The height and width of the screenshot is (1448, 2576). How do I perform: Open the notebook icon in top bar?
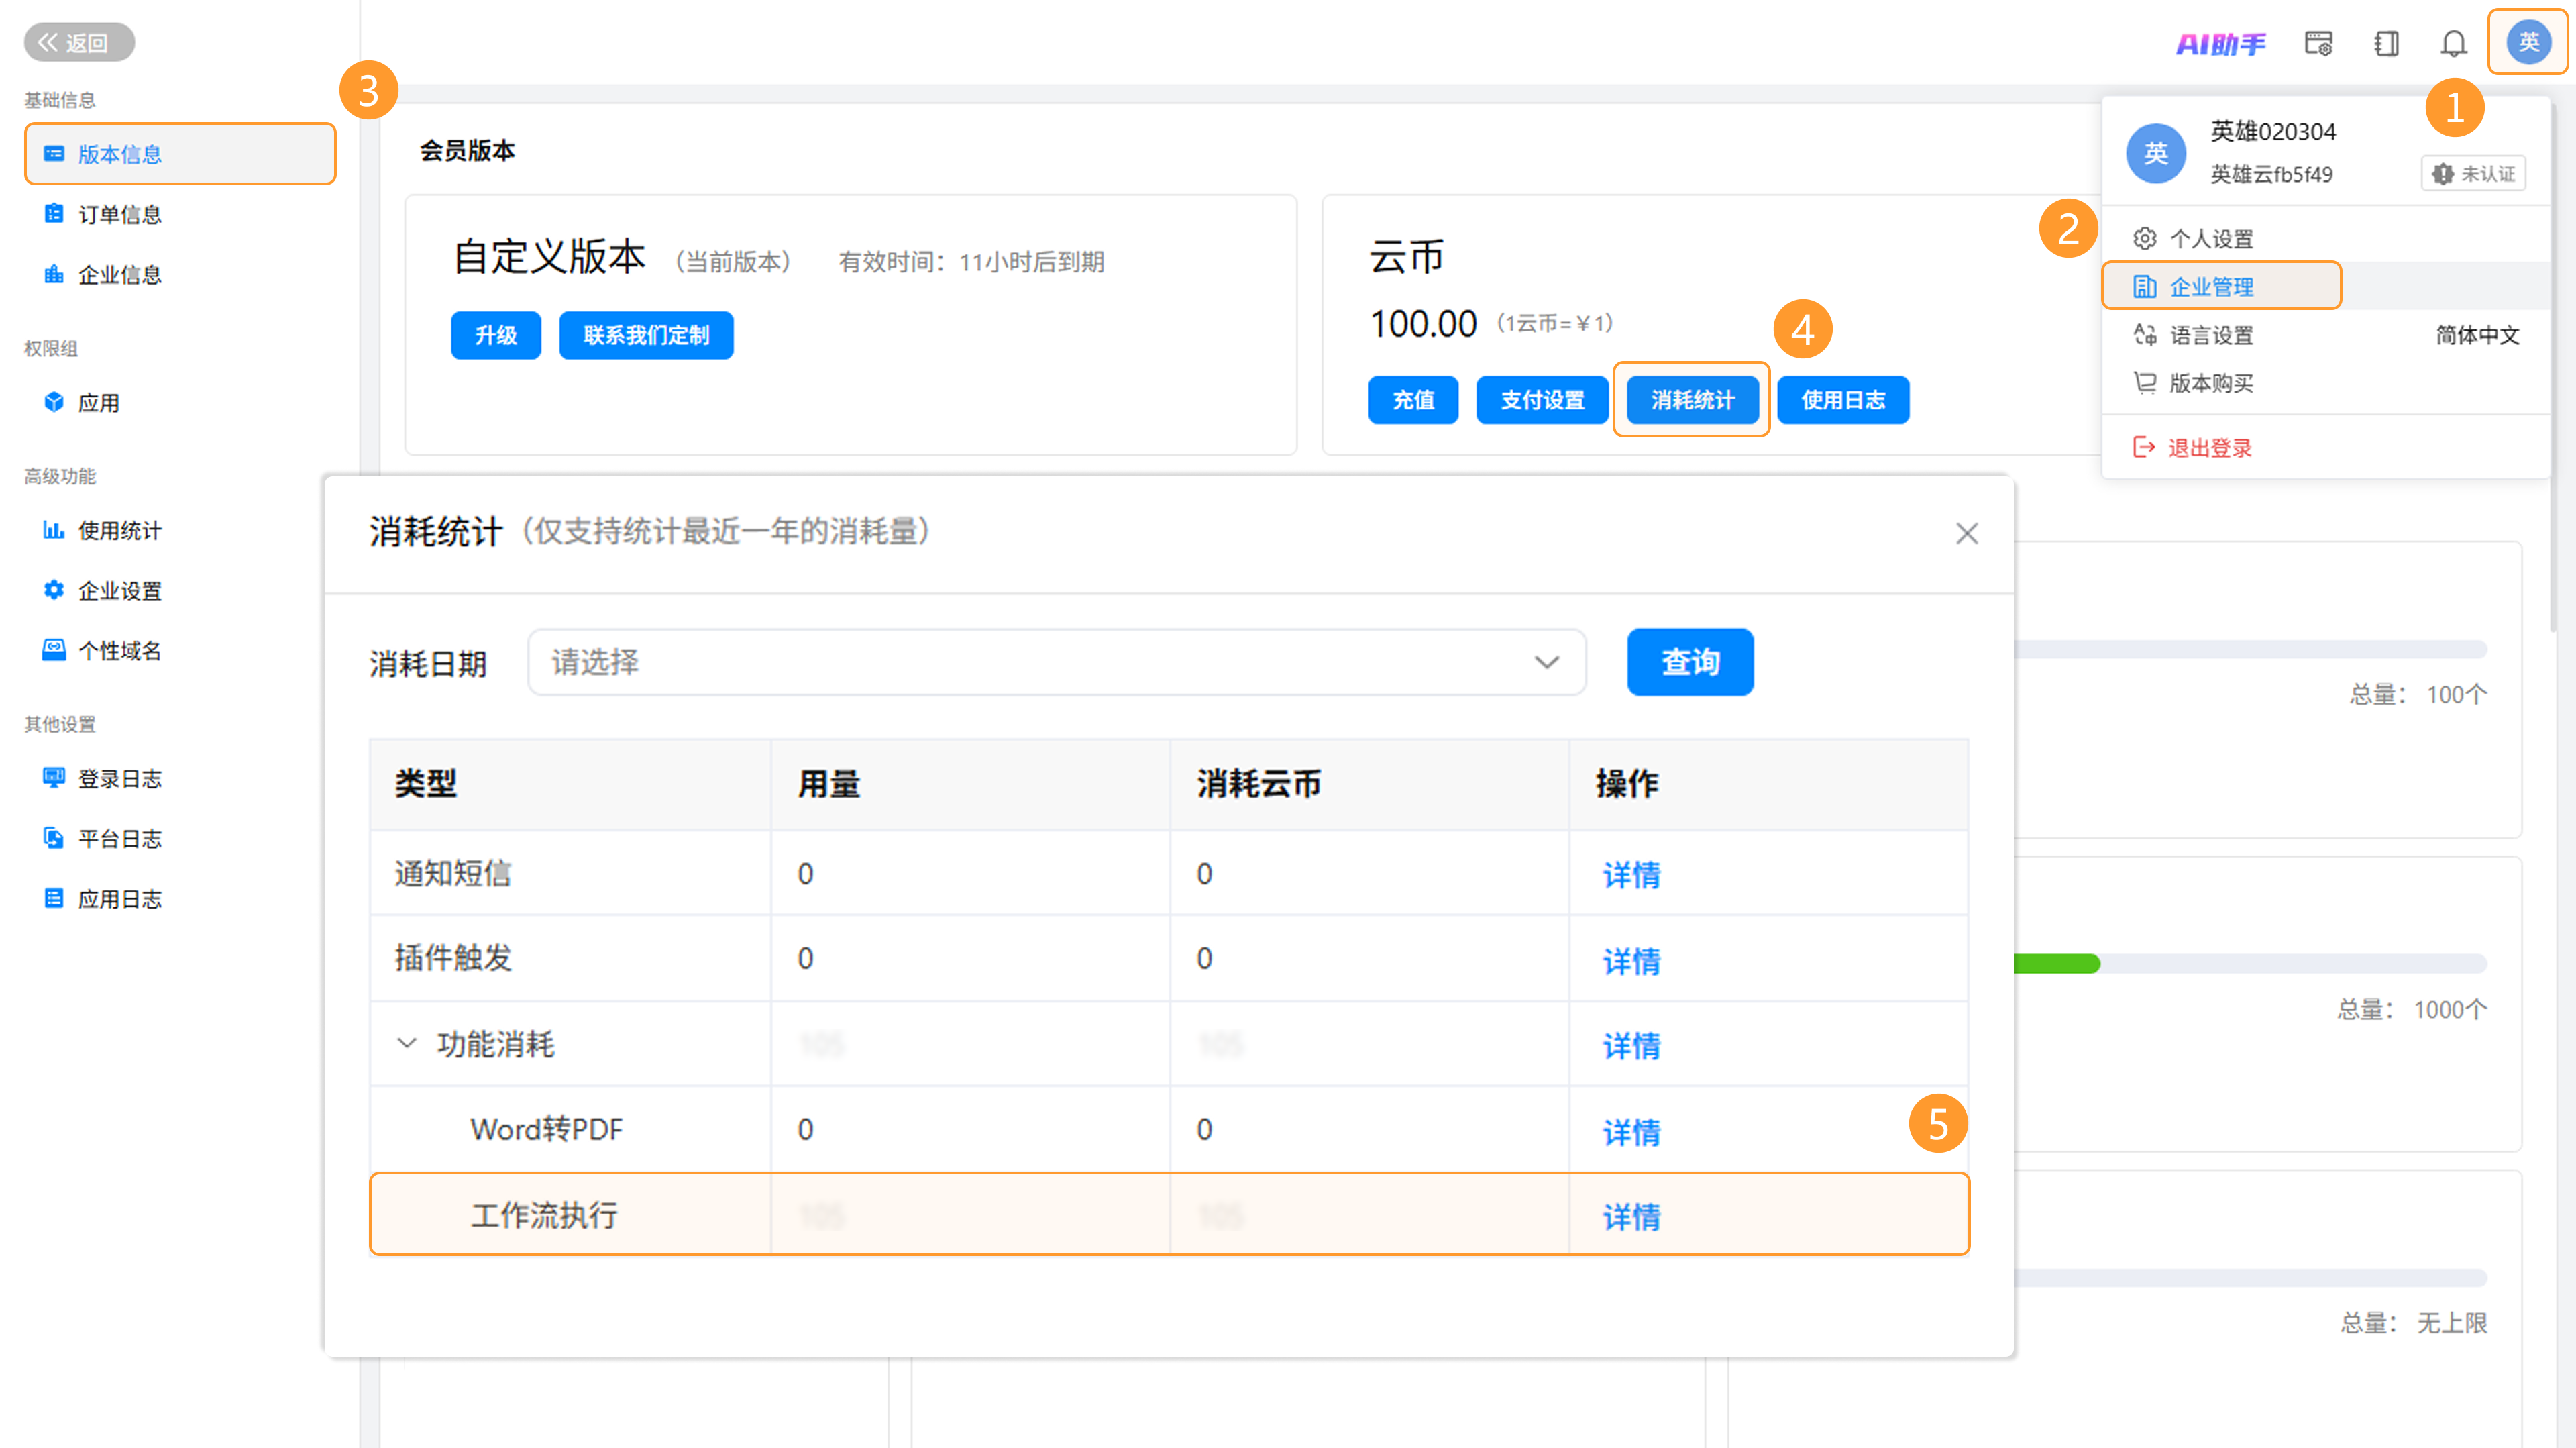(x=2386, y=43)
